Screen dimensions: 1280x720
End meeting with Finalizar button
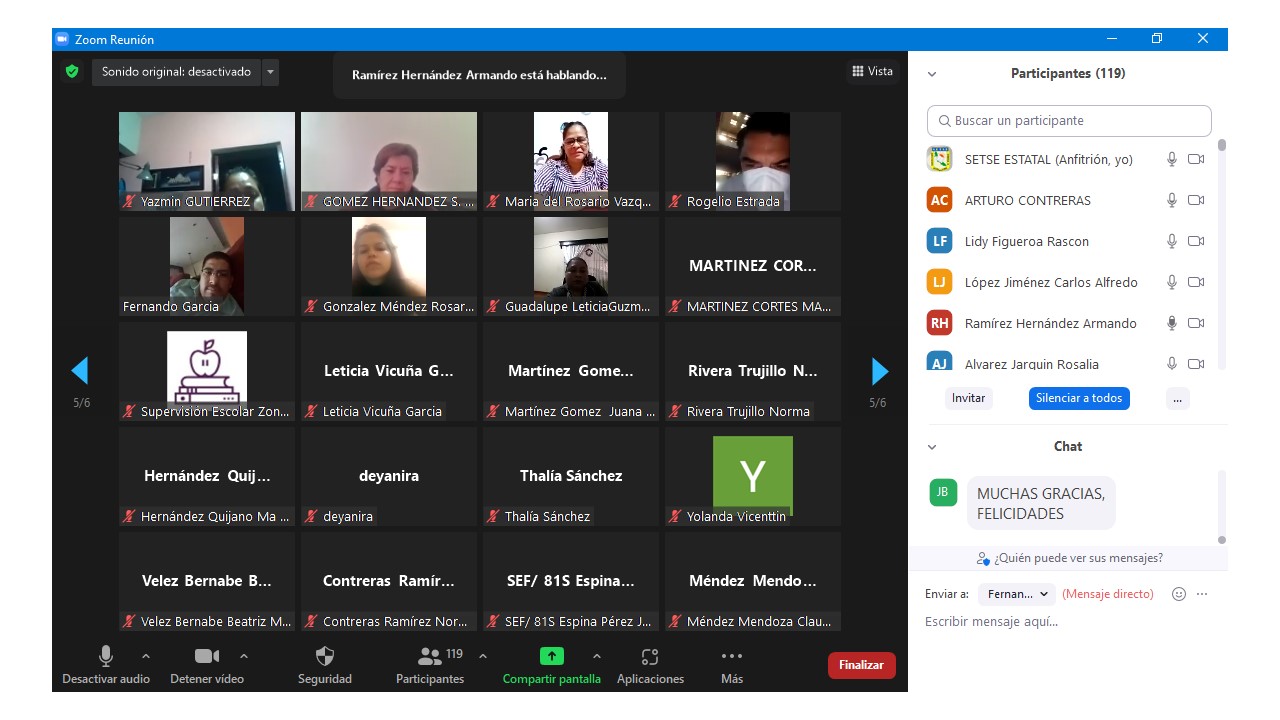(862, 665)
